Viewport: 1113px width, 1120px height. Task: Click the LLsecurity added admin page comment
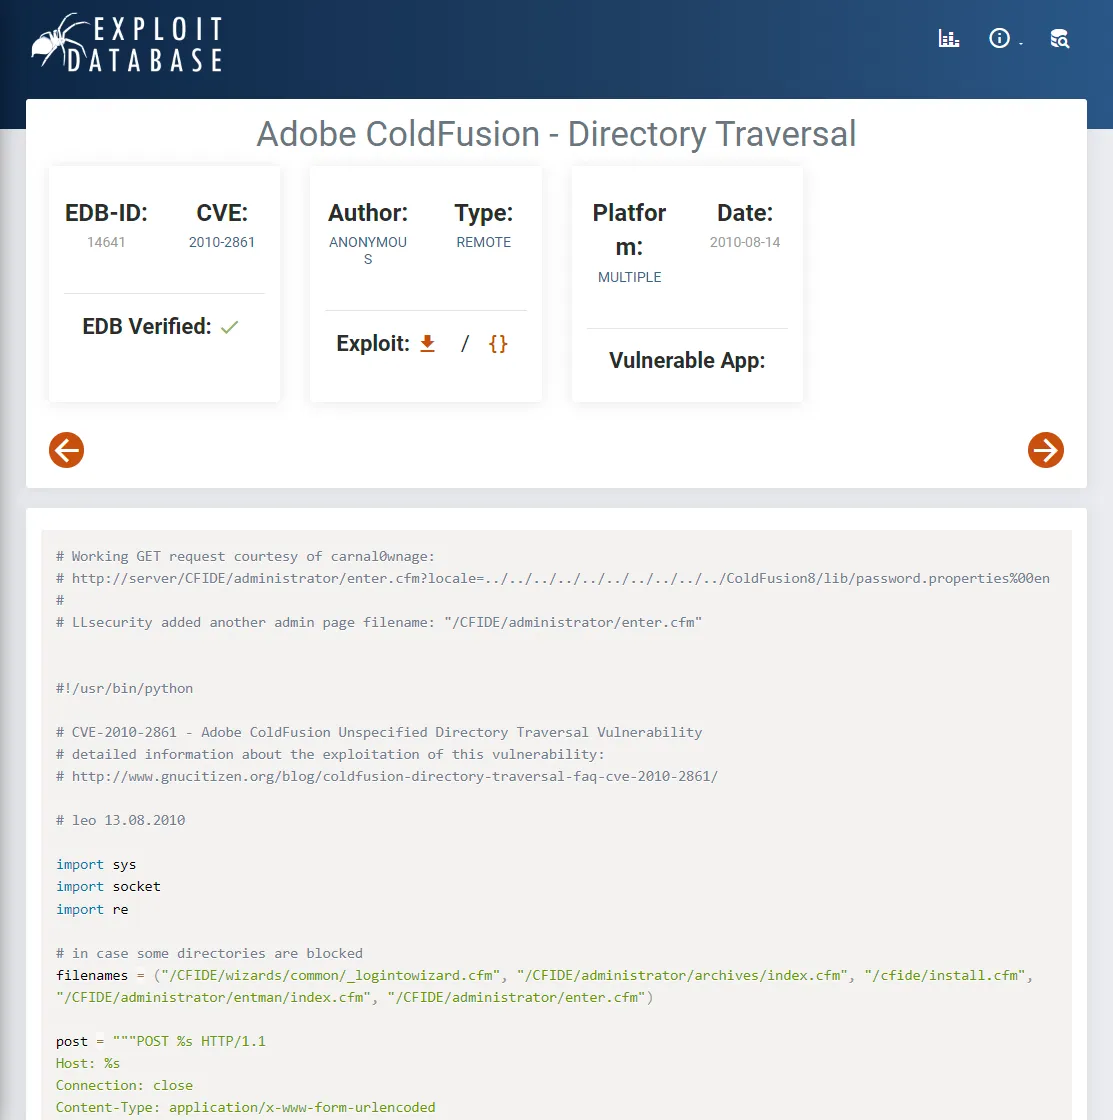379,622
